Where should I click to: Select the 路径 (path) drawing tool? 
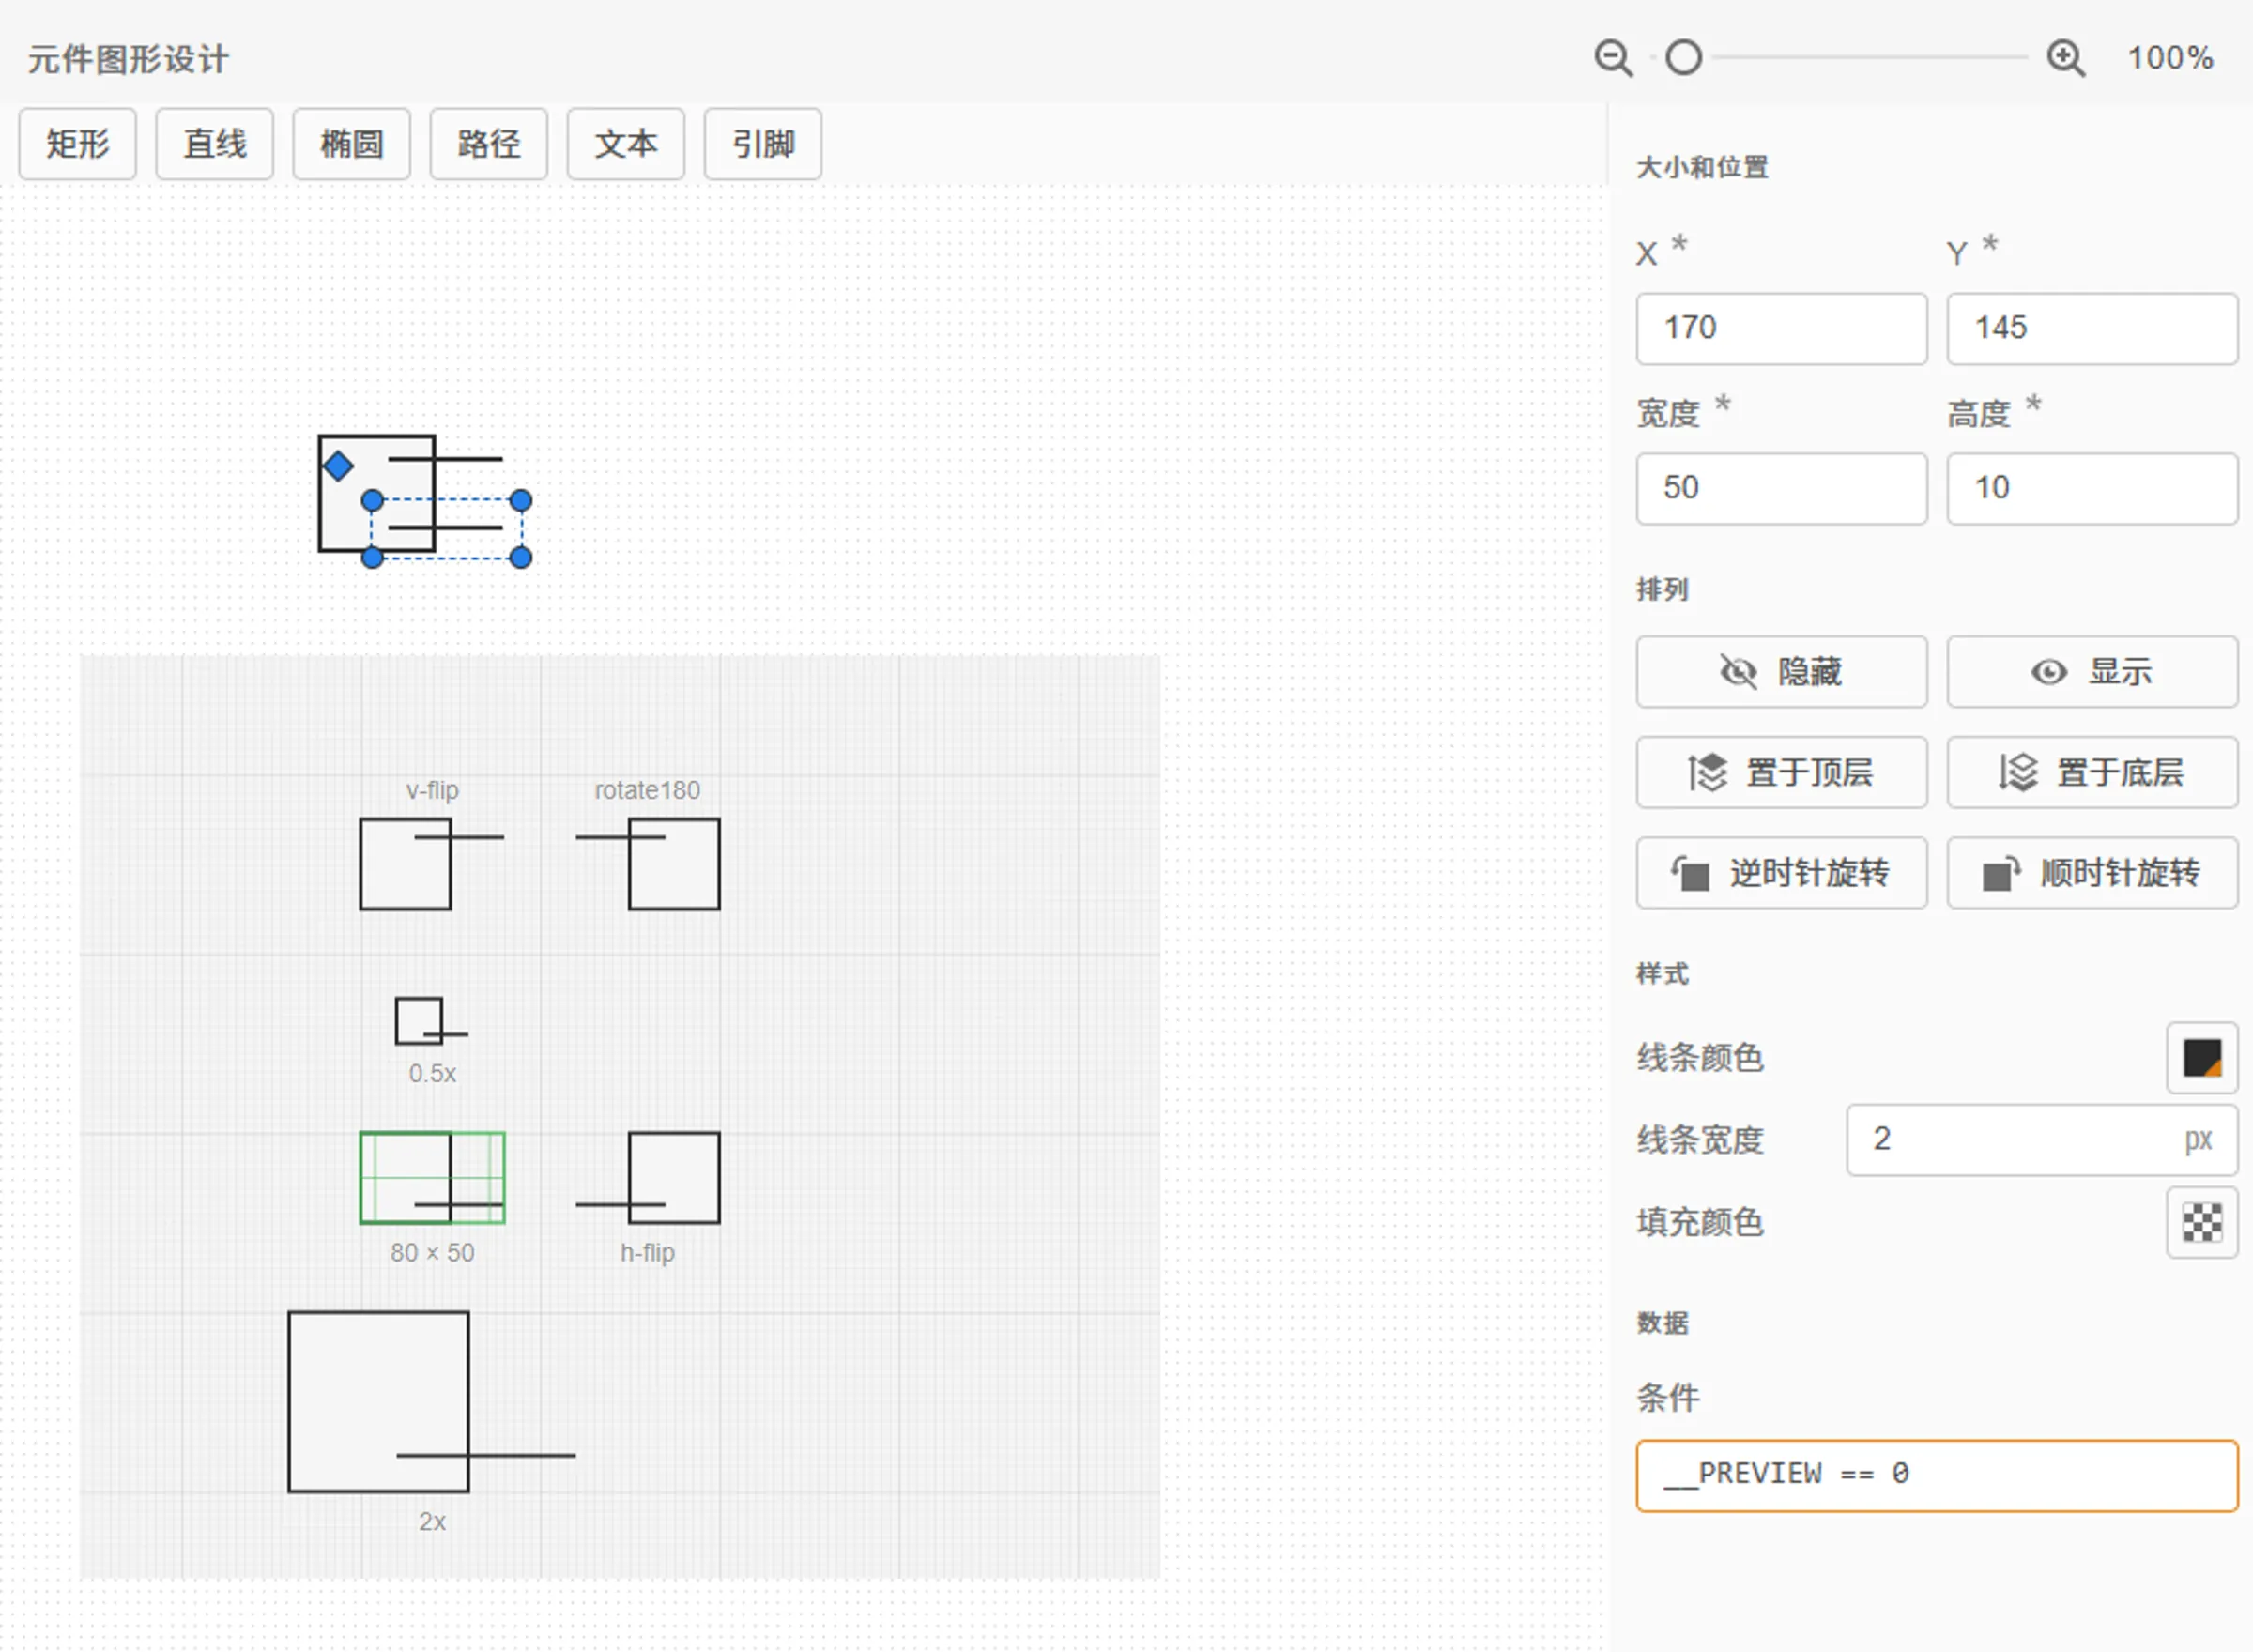(488, 144)
